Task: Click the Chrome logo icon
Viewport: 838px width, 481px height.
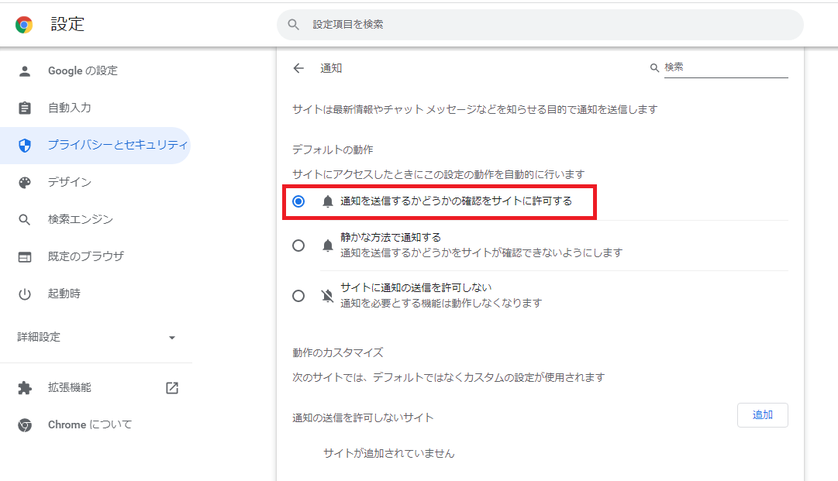Action: (24, 25)
